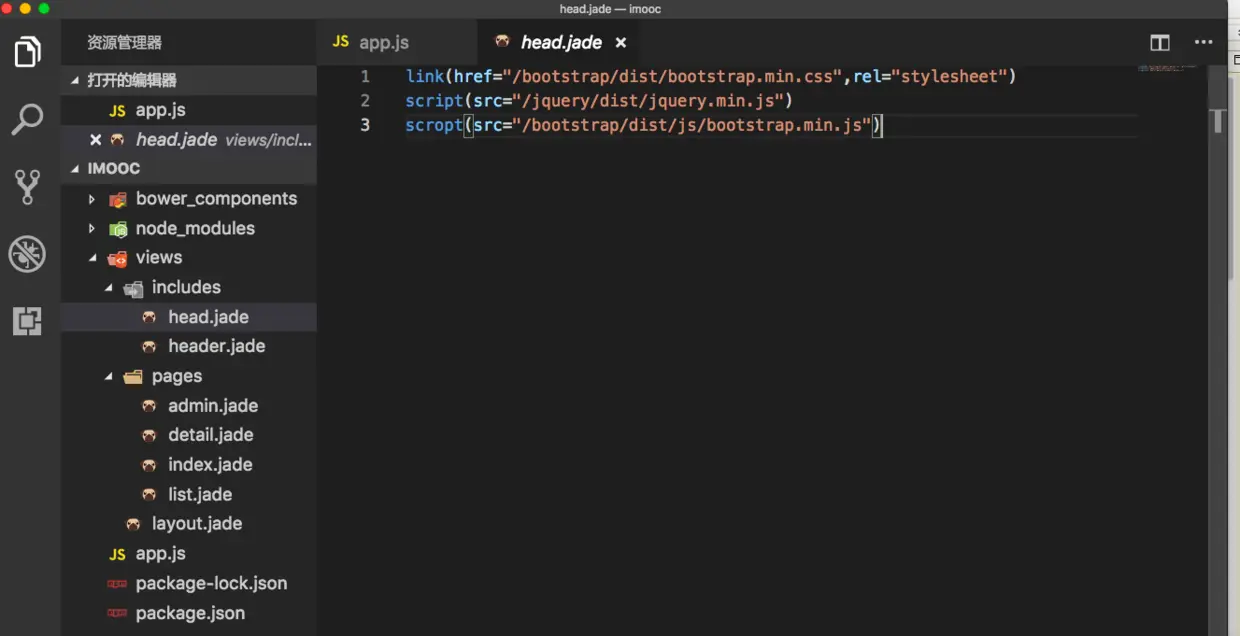
Task: Click the yellow macOS minimize window button
Action: click(x=25, y=8)
